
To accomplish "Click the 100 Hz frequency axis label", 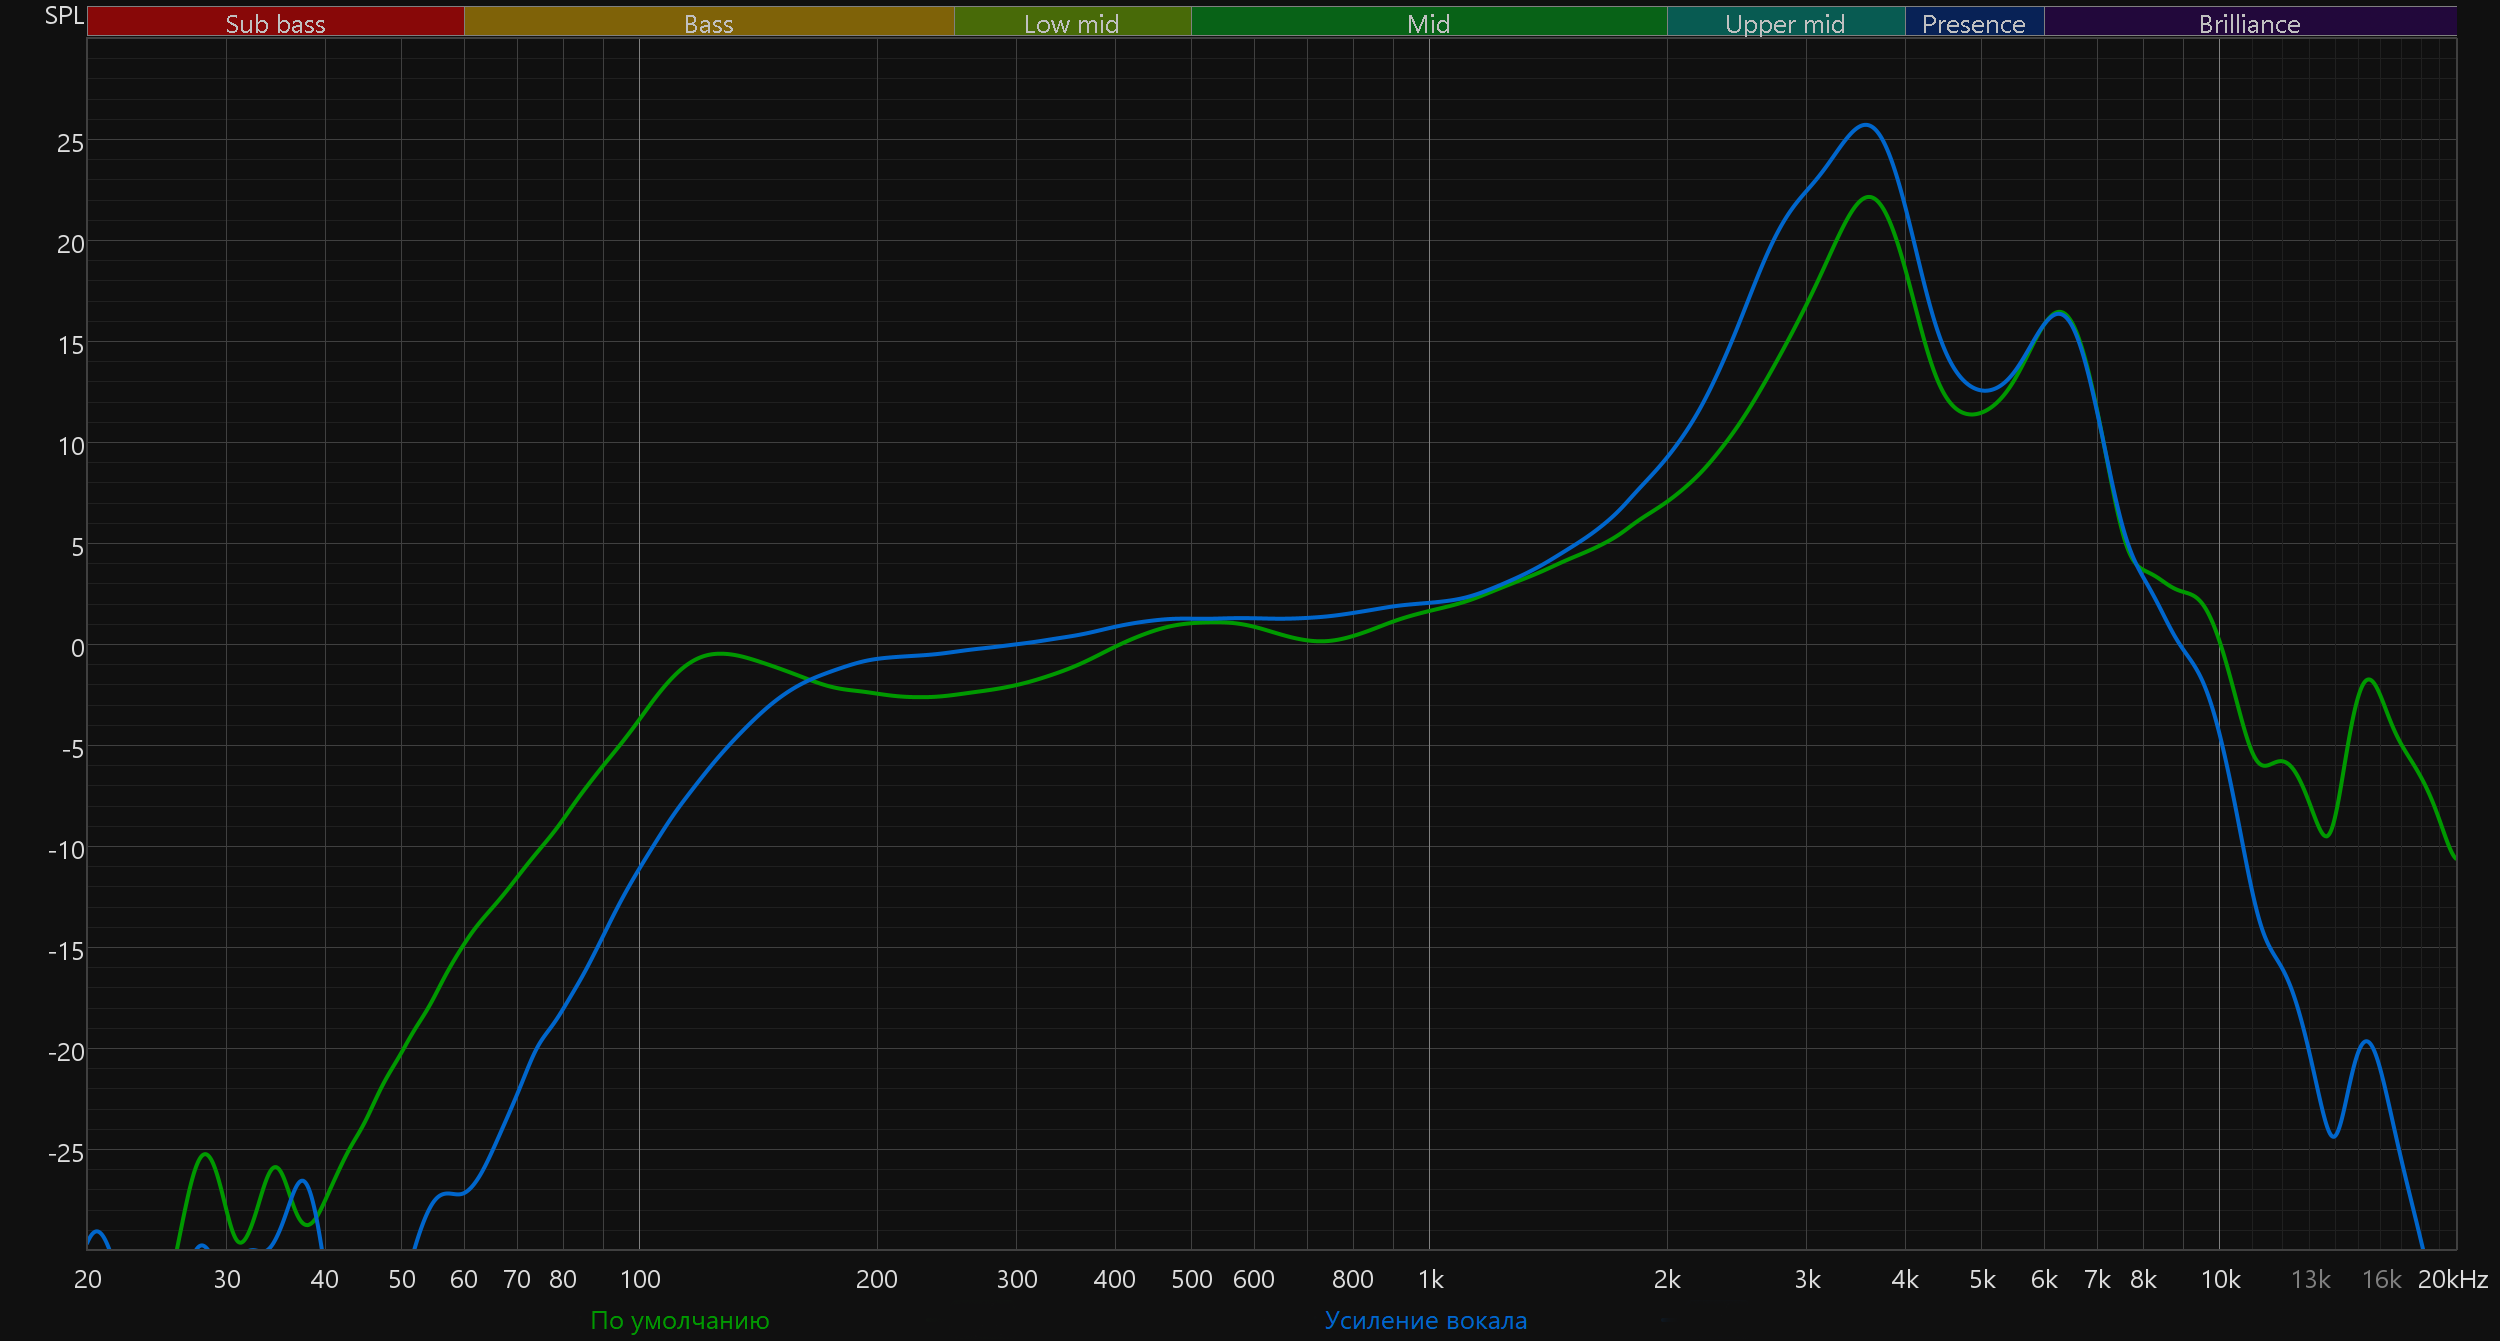I will (640, 1279).
